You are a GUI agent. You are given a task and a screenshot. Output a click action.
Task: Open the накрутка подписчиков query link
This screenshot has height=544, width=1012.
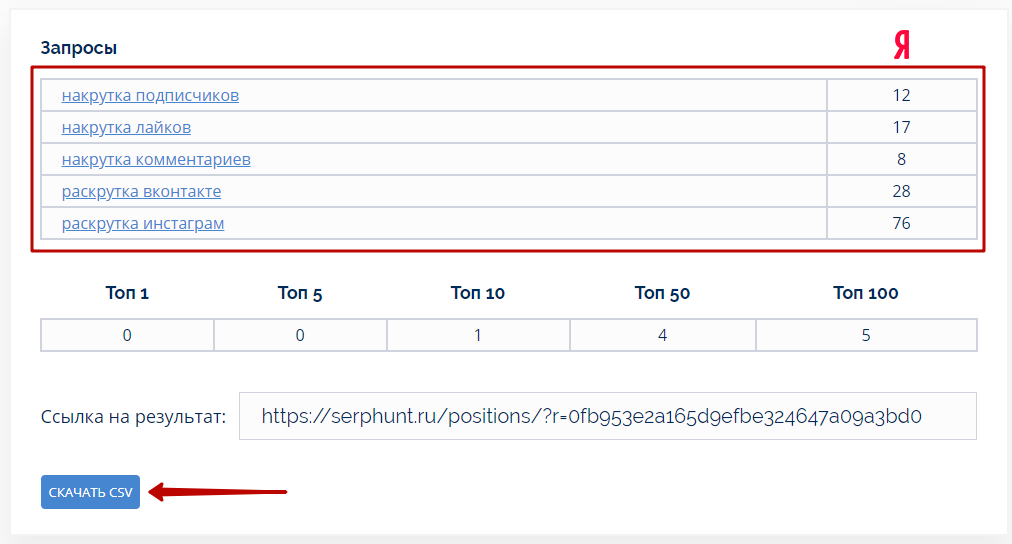[150, 96]
